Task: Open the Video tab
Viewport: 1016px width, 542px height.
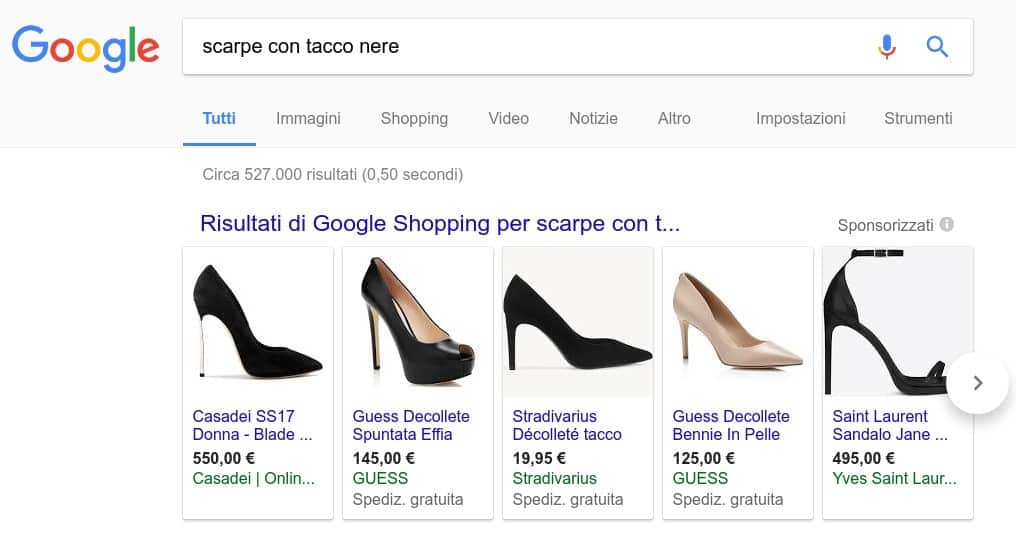Action: (x=509, y=119)
